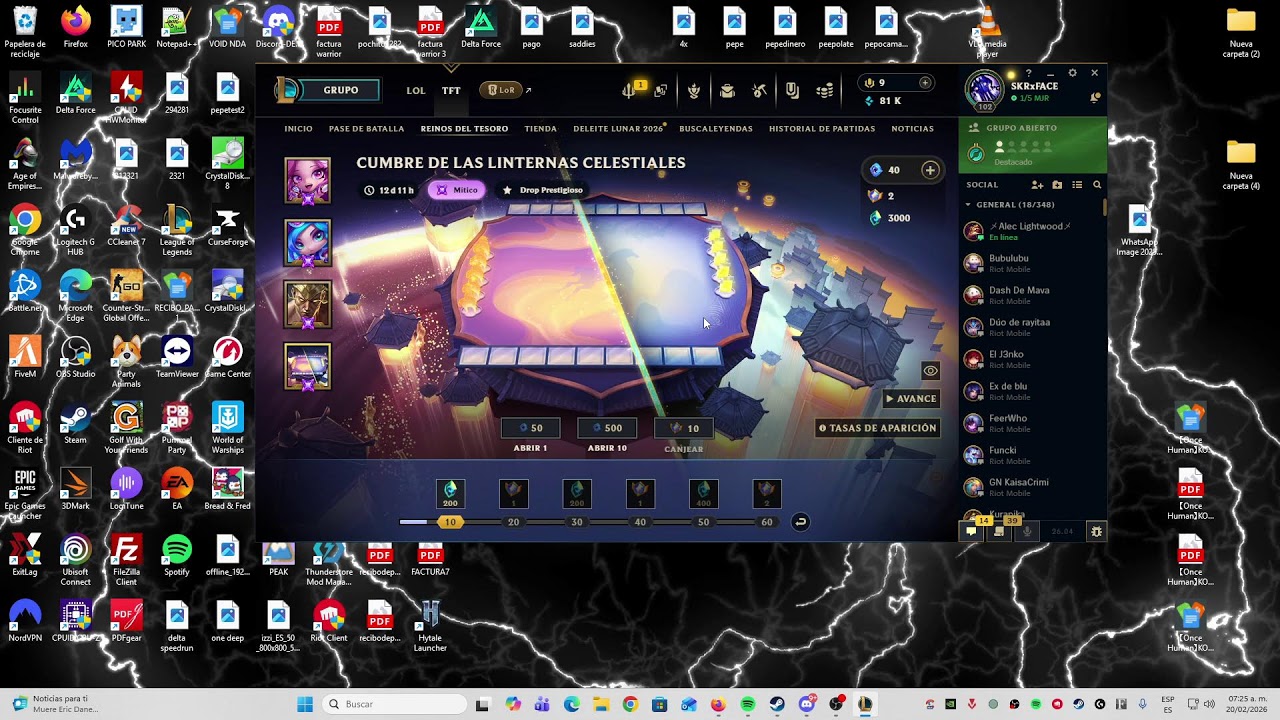The image size is (1280, 720).
Task: Click the Canjear 10 button
Action: [x=684, y=428]
